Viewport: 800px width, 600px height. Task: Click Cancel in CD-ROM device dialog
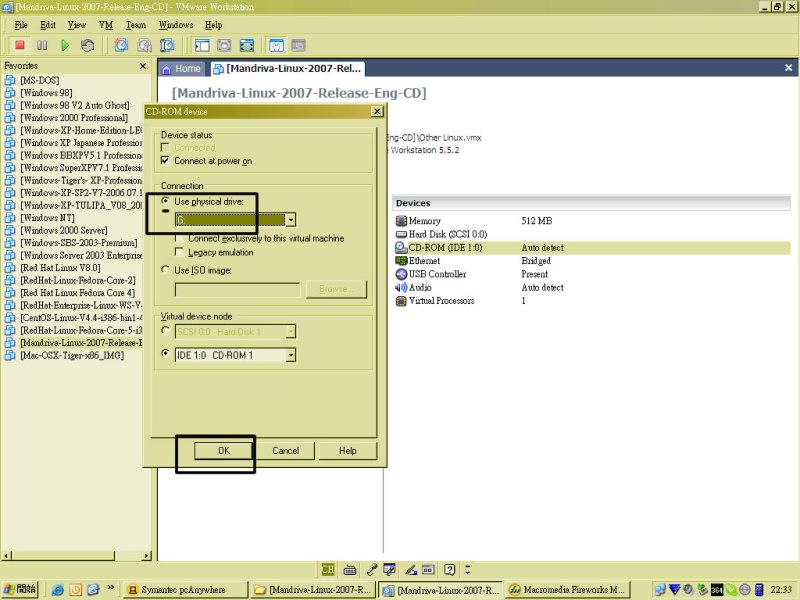(x=286, y=451)
